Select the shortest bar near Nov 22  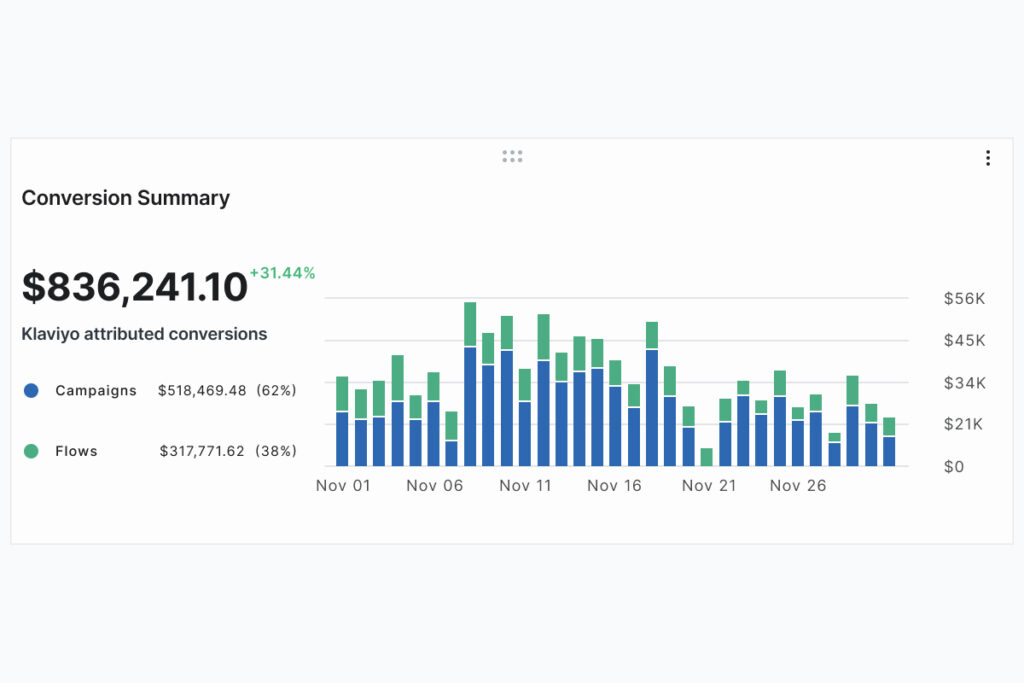tap(707, 455)
